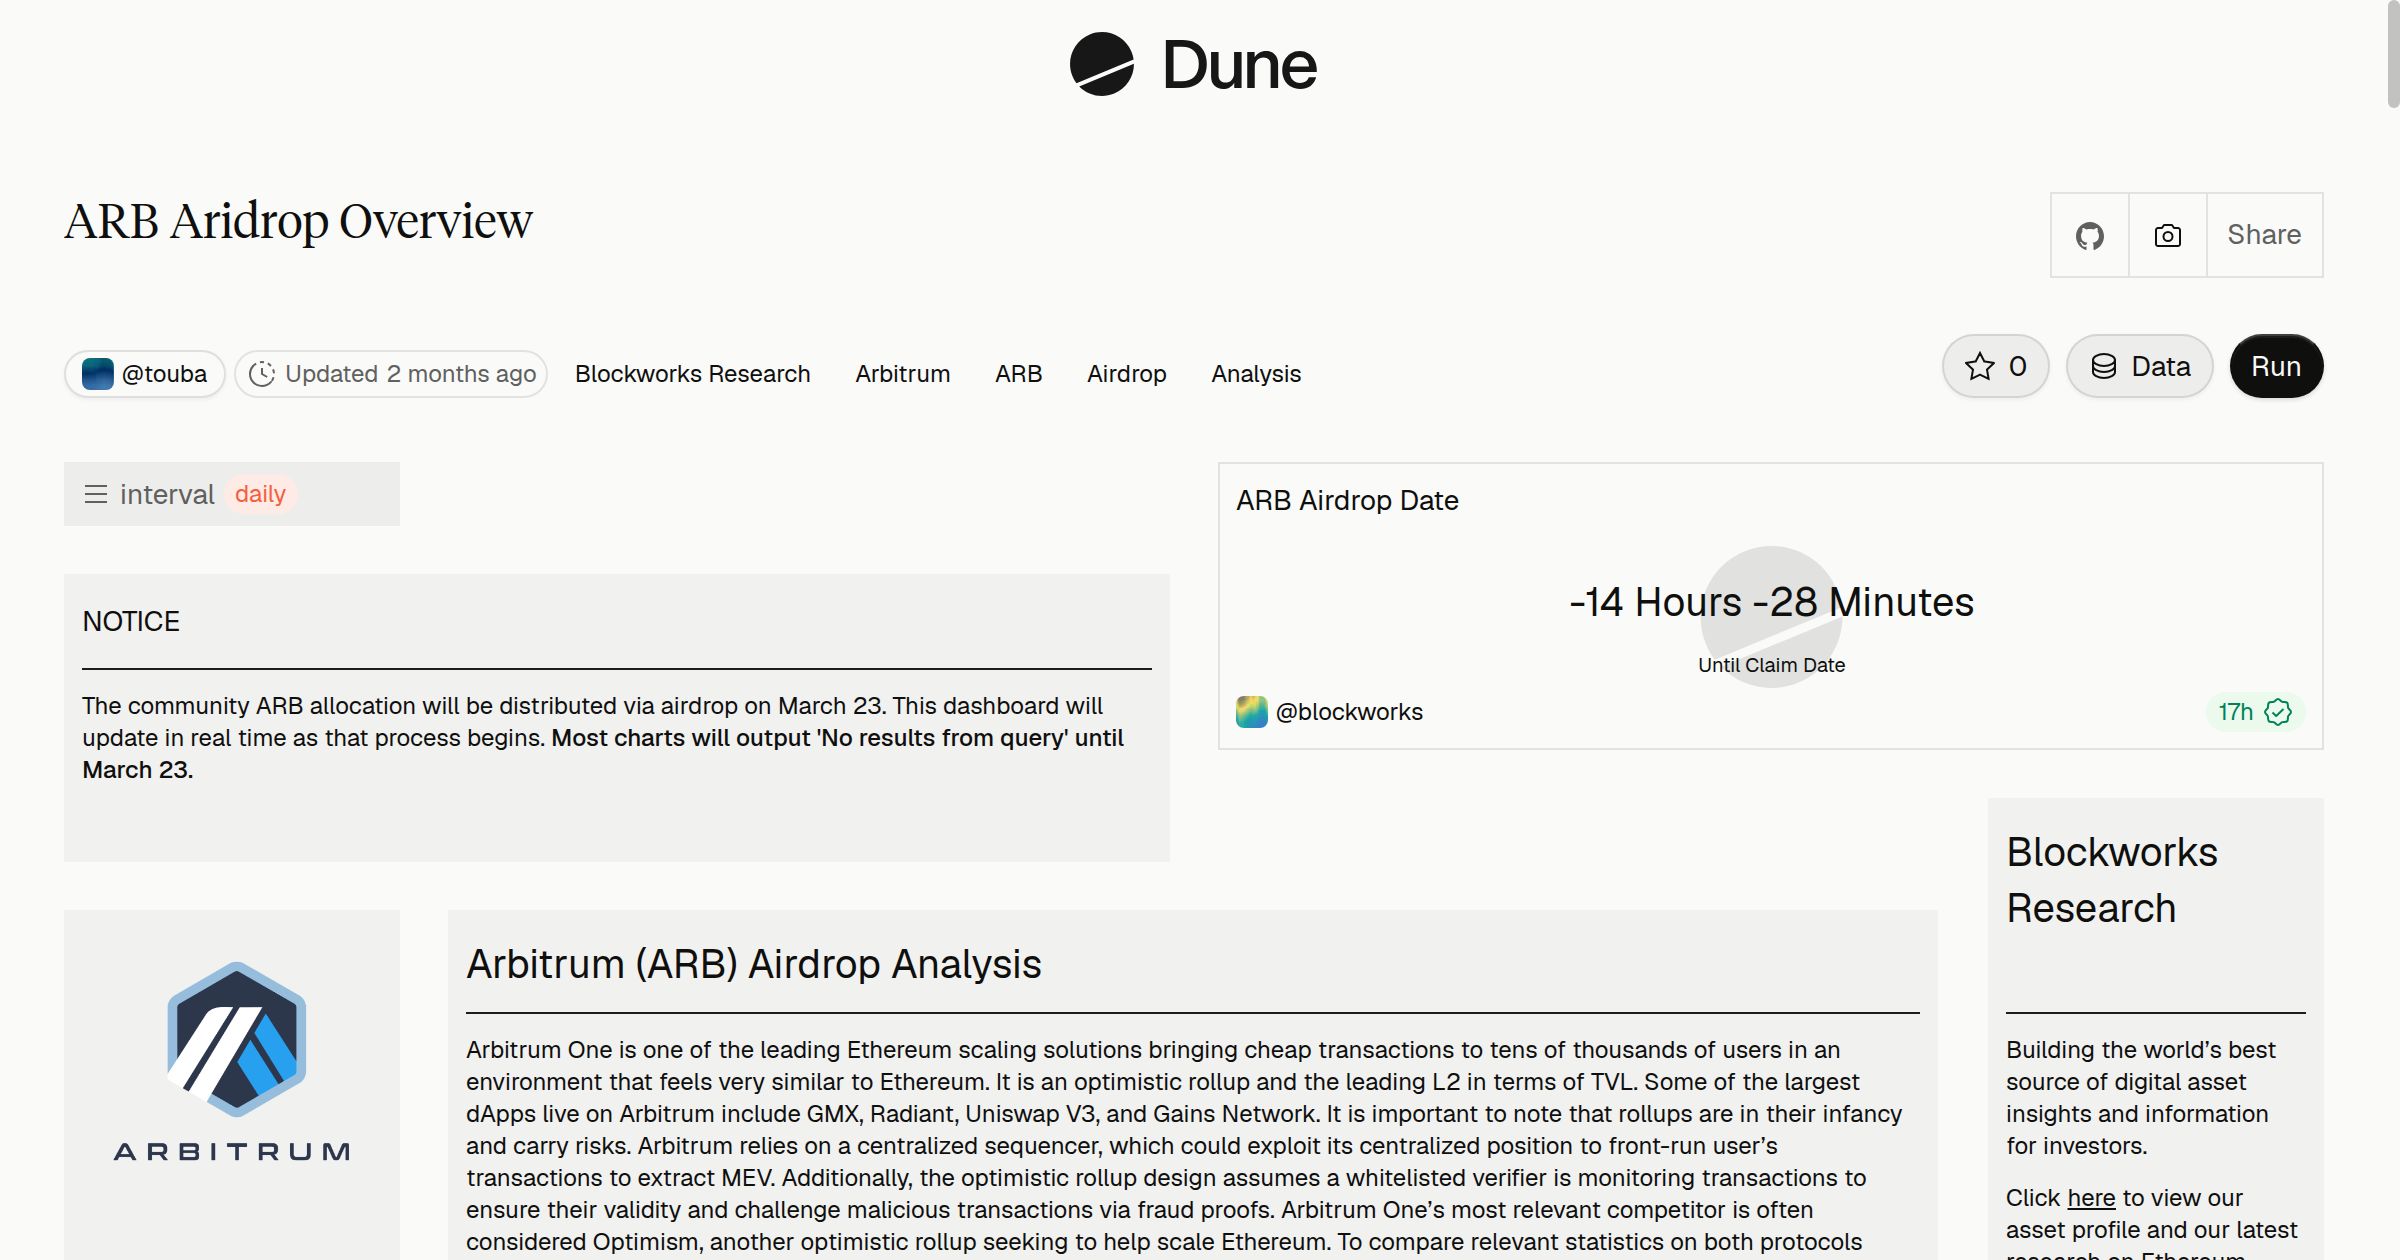Click the Share button
Viewport: 2400px width, 1260px height.
coord(2264,235)
